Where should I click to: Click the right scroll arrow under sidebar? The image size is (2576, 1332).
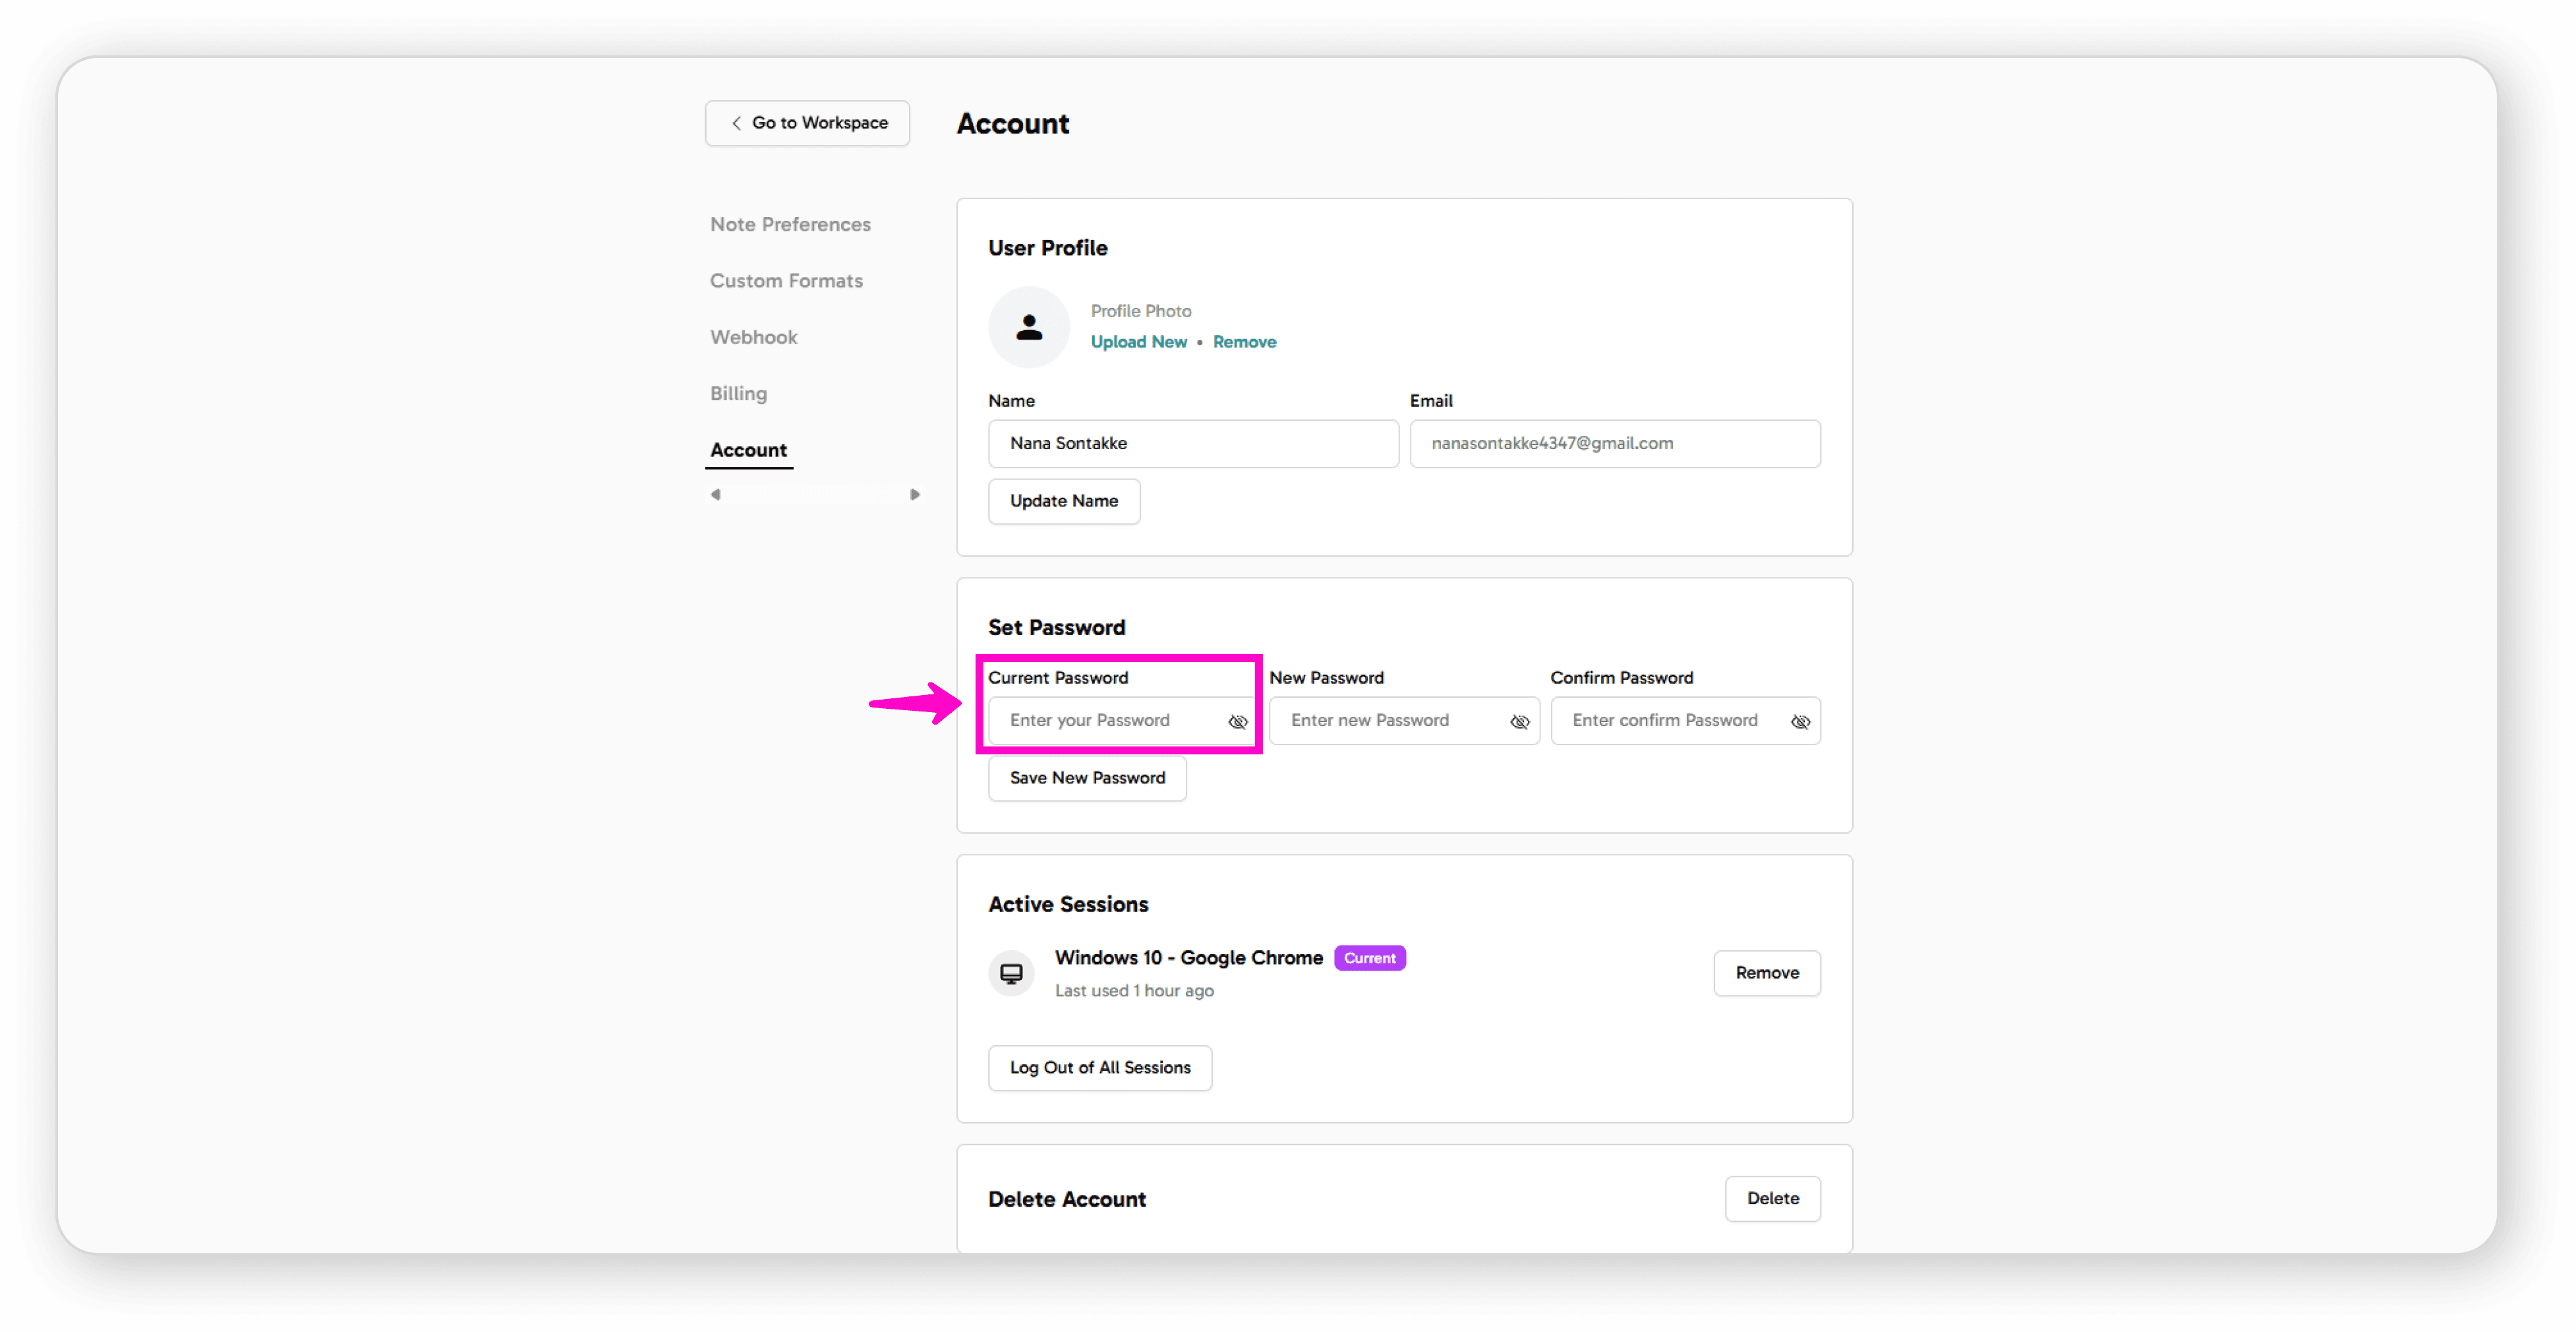[x=914, y=494]
